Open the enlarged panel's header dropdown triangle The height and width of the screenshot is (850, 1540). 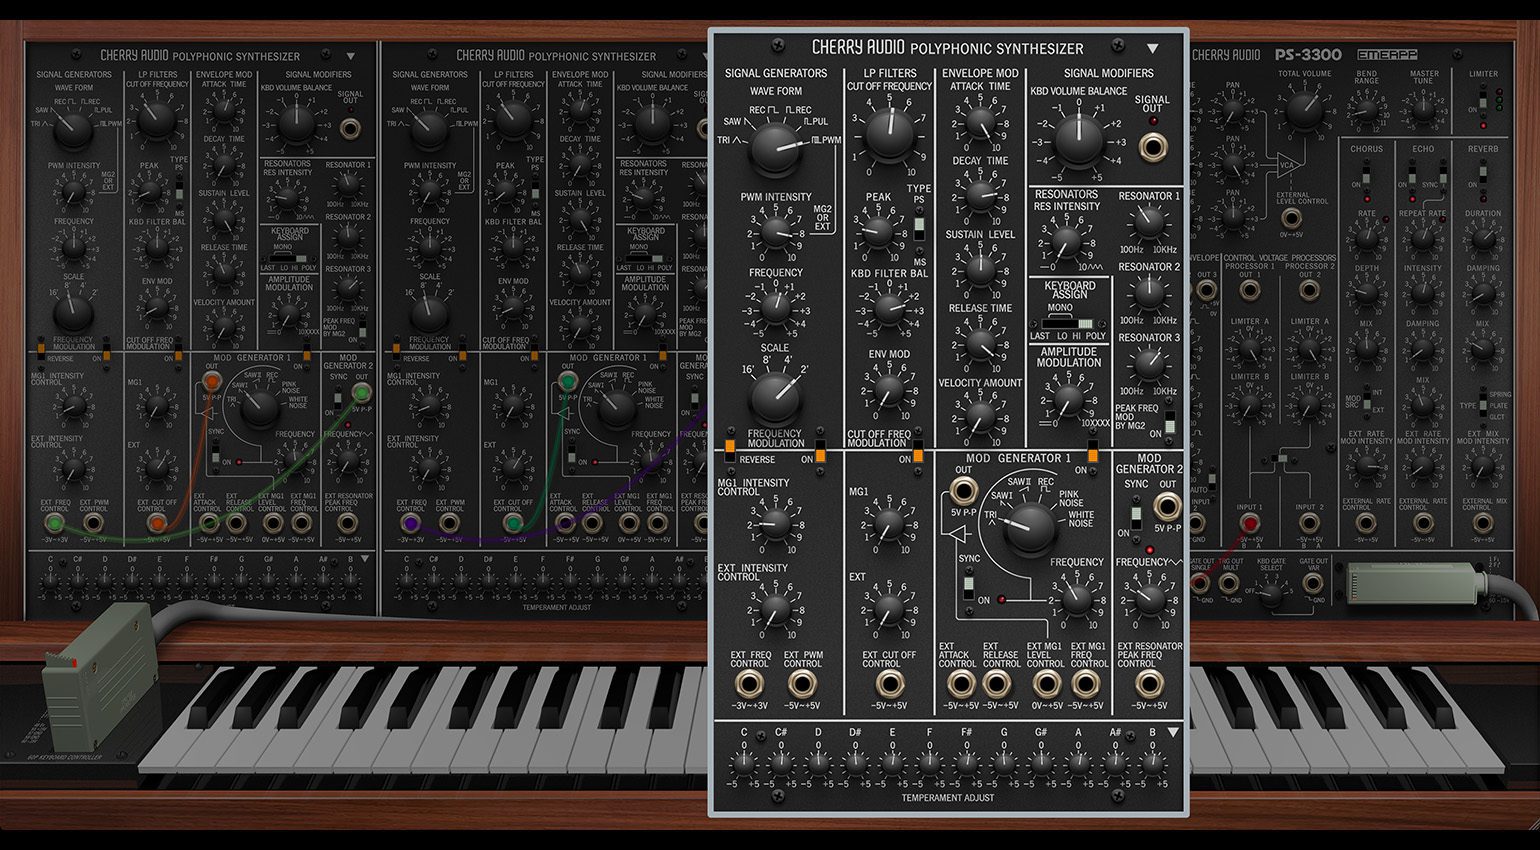(x=1152, y=48)
